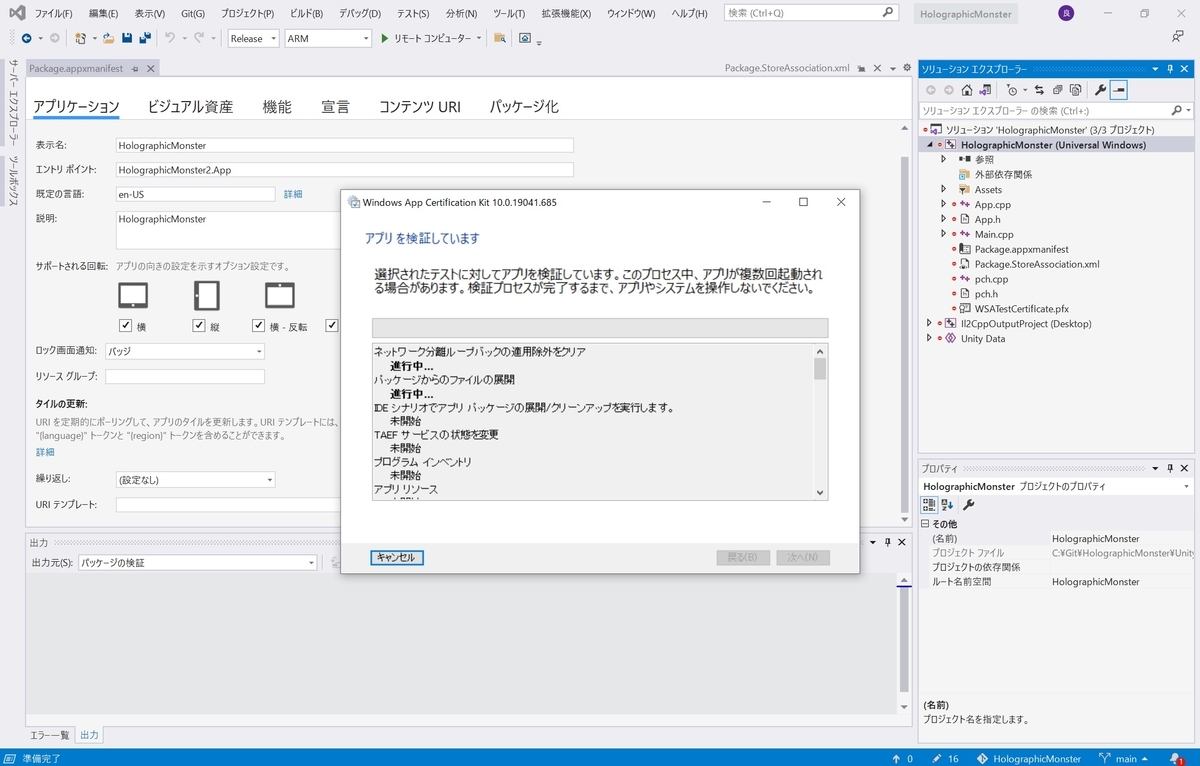Switch views icon in Solution Explorer
This screenshot has height=766, width=1200.
point(984,90)
